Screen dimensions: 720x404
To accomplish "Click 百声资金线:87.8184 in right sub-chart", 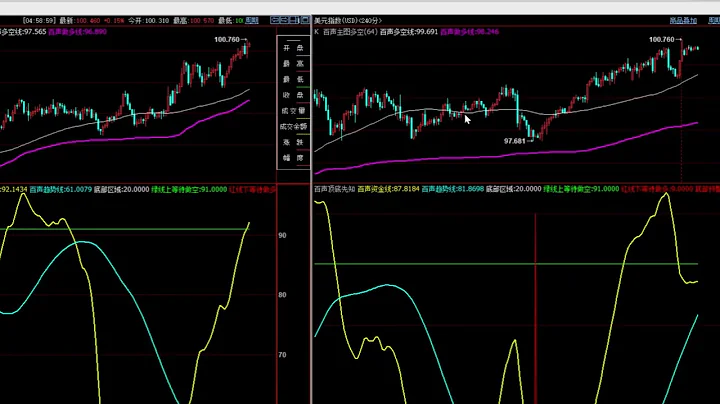I will coord(388,189).
